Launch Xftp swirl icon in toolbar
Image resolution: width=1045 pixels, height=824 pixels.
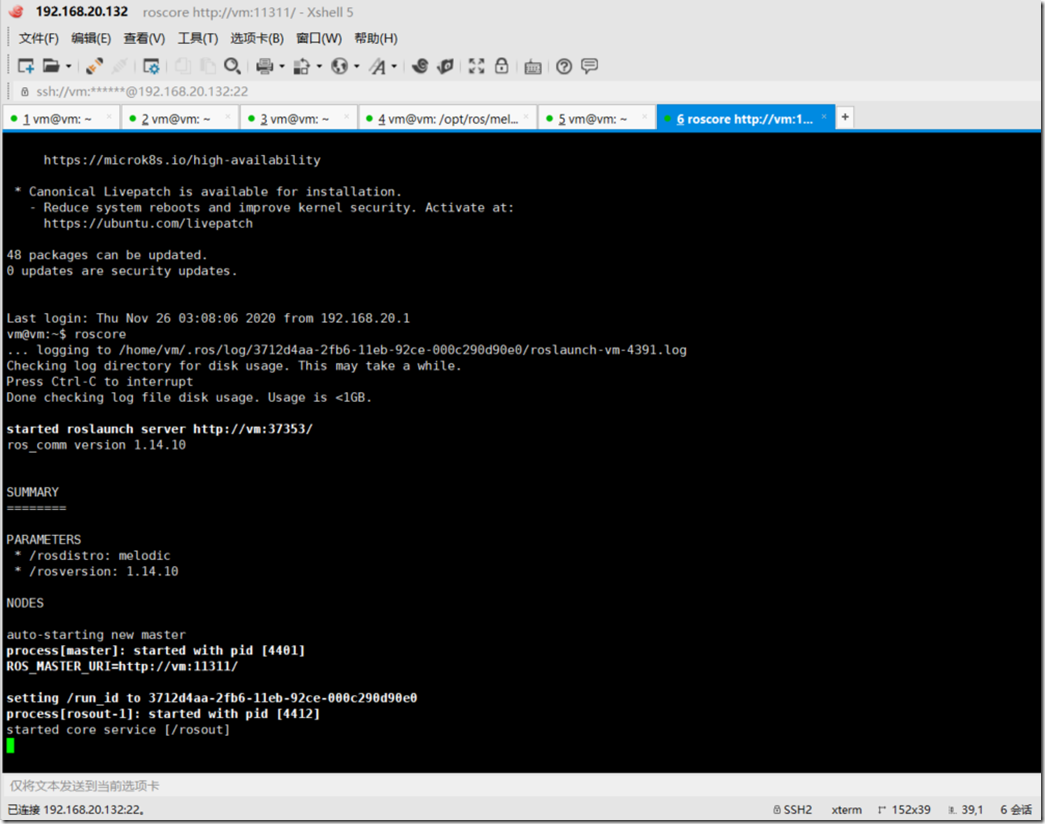(x=420, y=66)
